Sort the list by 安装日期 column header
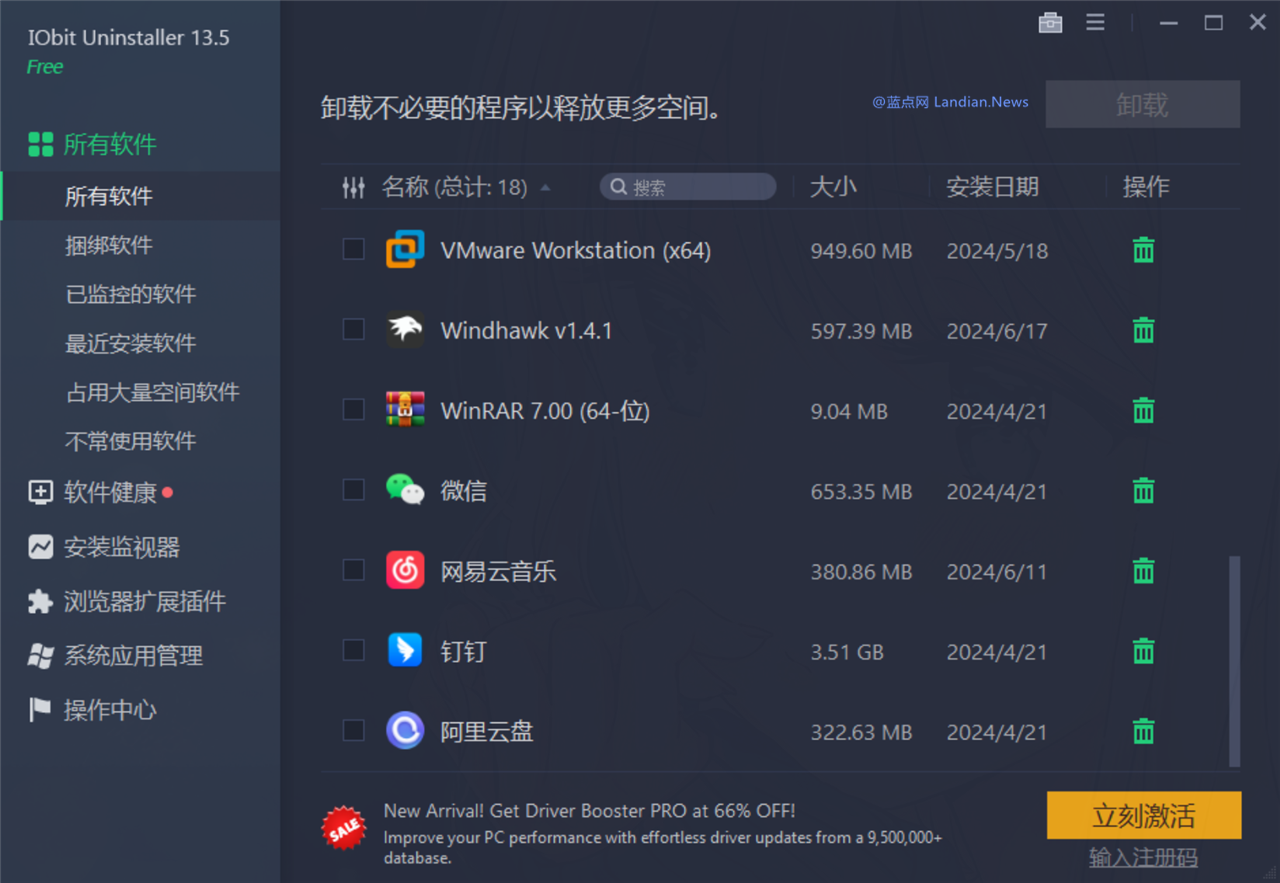This screenshot has width=1280, height=883. click(992, 187)
